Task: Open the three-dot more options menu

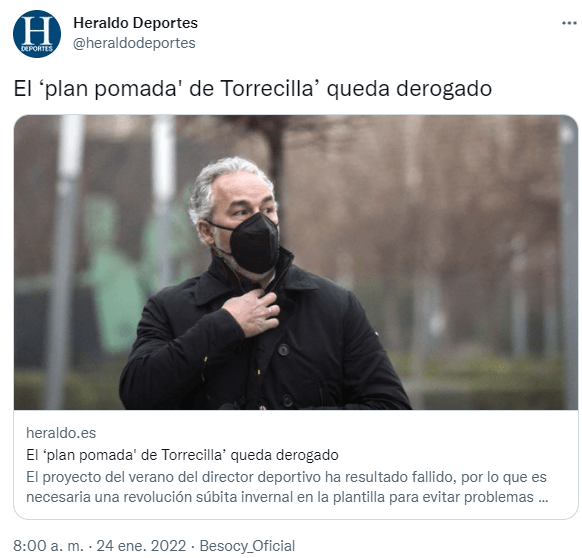Action: click(569, 23)
